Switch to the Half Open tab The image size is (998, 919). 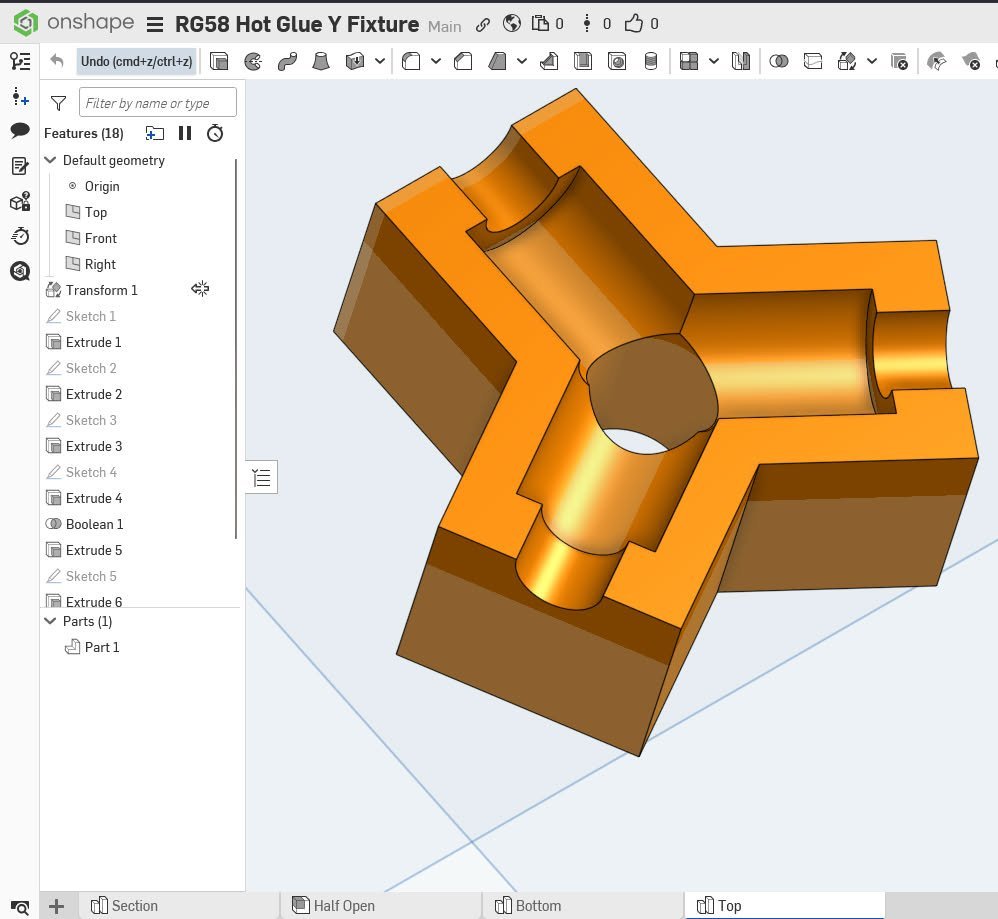pos(344,906)
